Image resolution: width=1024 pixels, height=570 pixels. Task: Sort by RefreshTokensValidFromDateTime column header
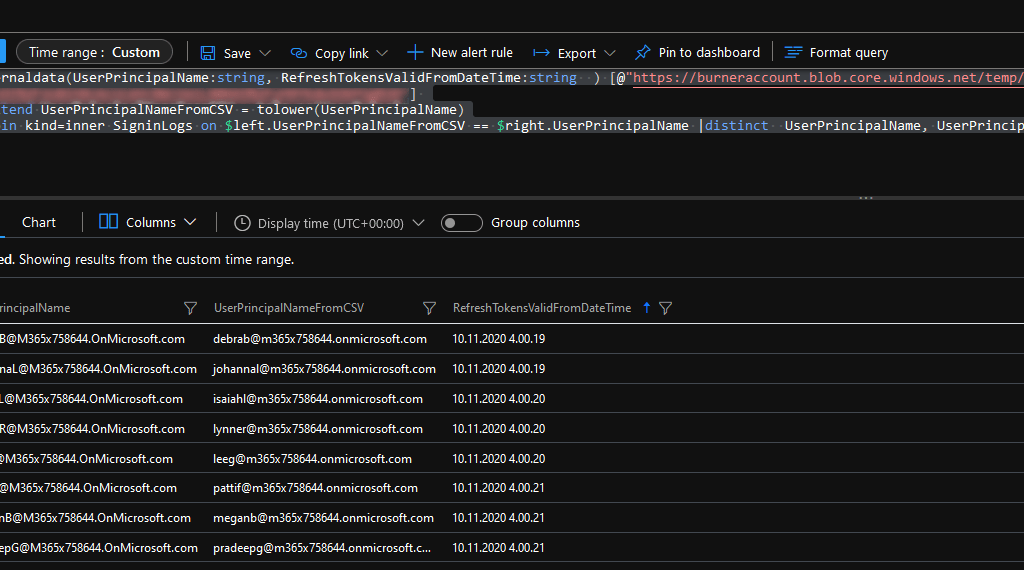(541, 308)
